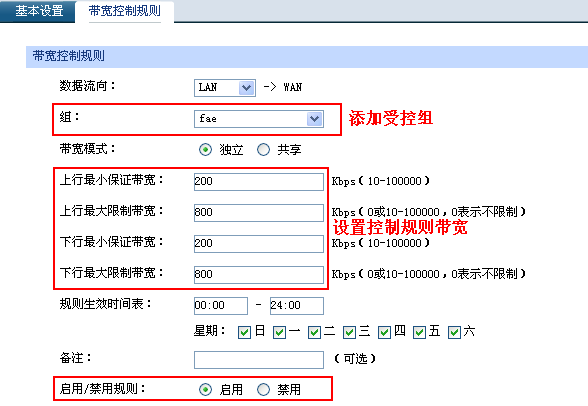Select the 独立 bandwidth mode radio button
Screen dimensions: 588x406
click(x=205, y=150)
